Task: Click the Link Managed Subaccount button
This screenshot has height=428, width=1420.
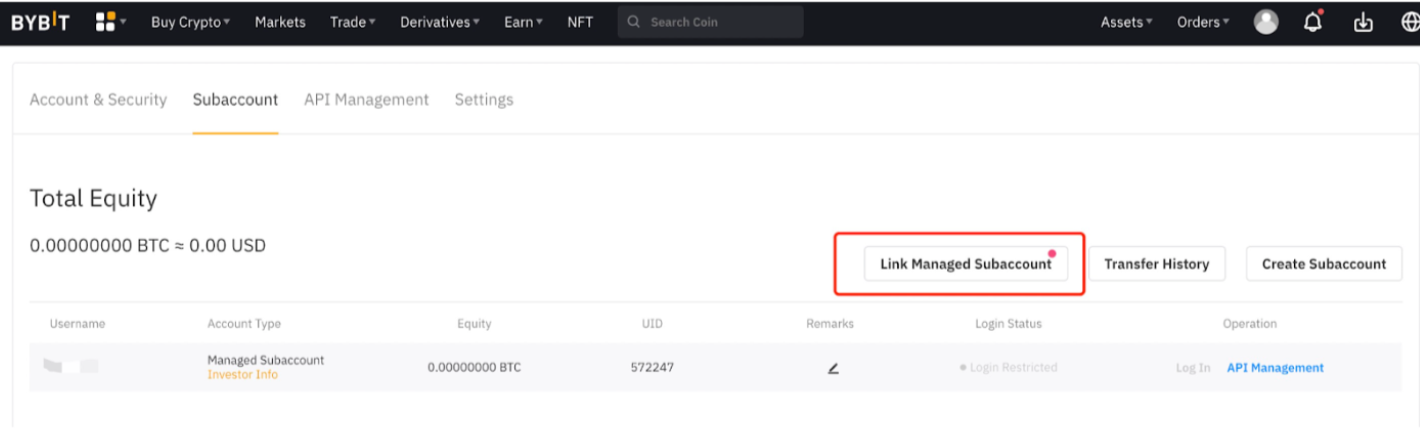Action: point(965,264)
